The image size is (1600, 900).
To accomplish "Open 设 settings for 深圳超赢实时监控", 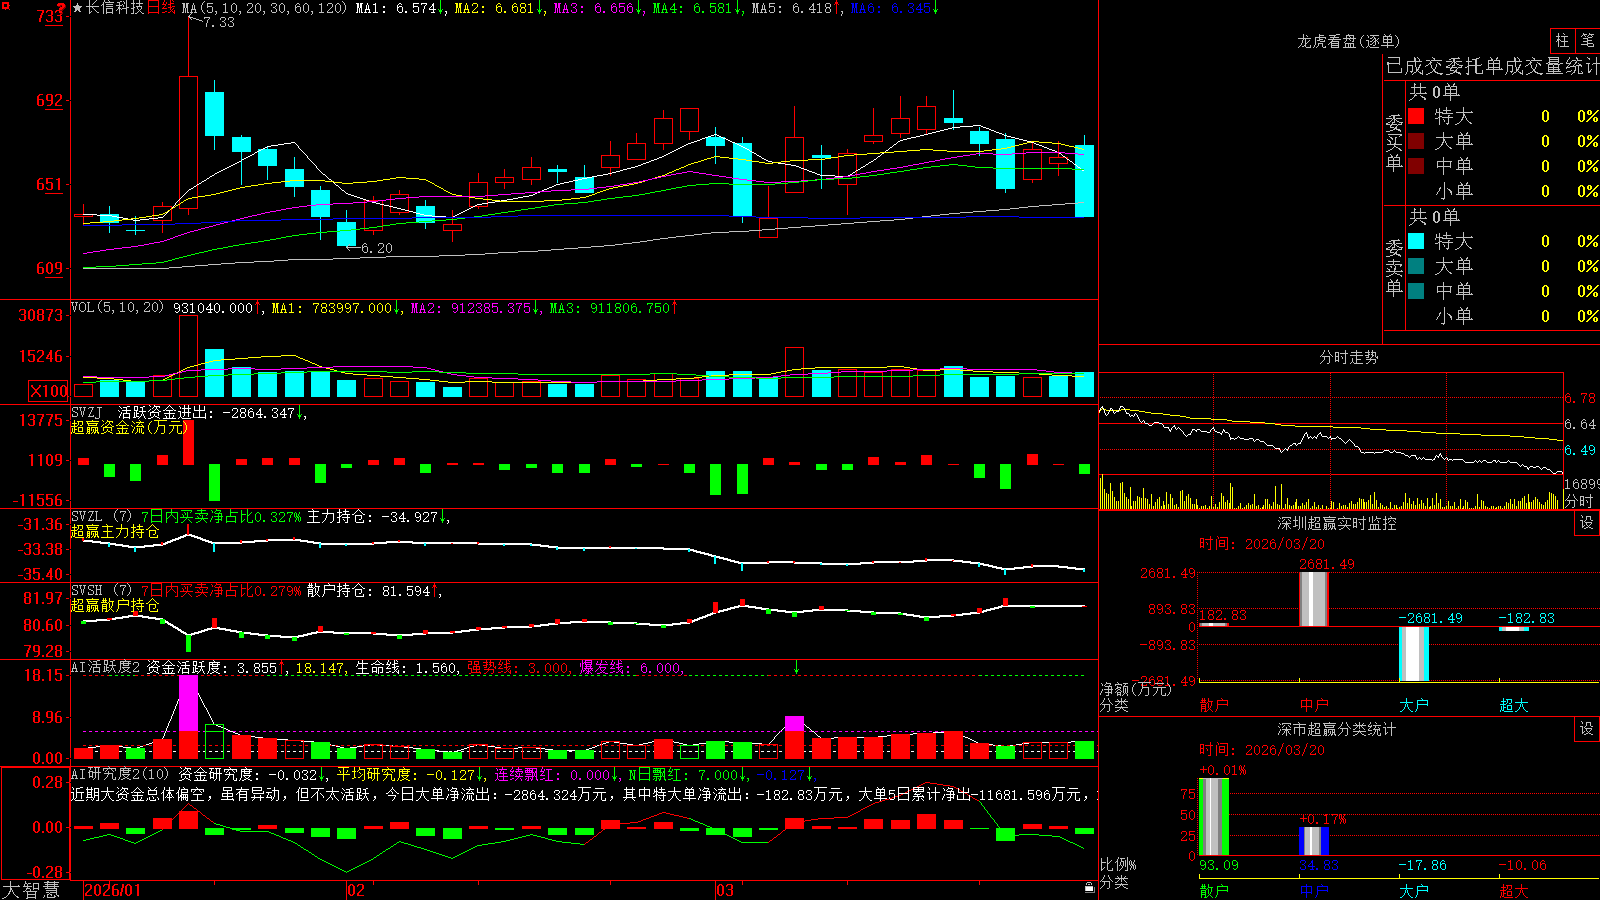I will (x=1587, y=523).
